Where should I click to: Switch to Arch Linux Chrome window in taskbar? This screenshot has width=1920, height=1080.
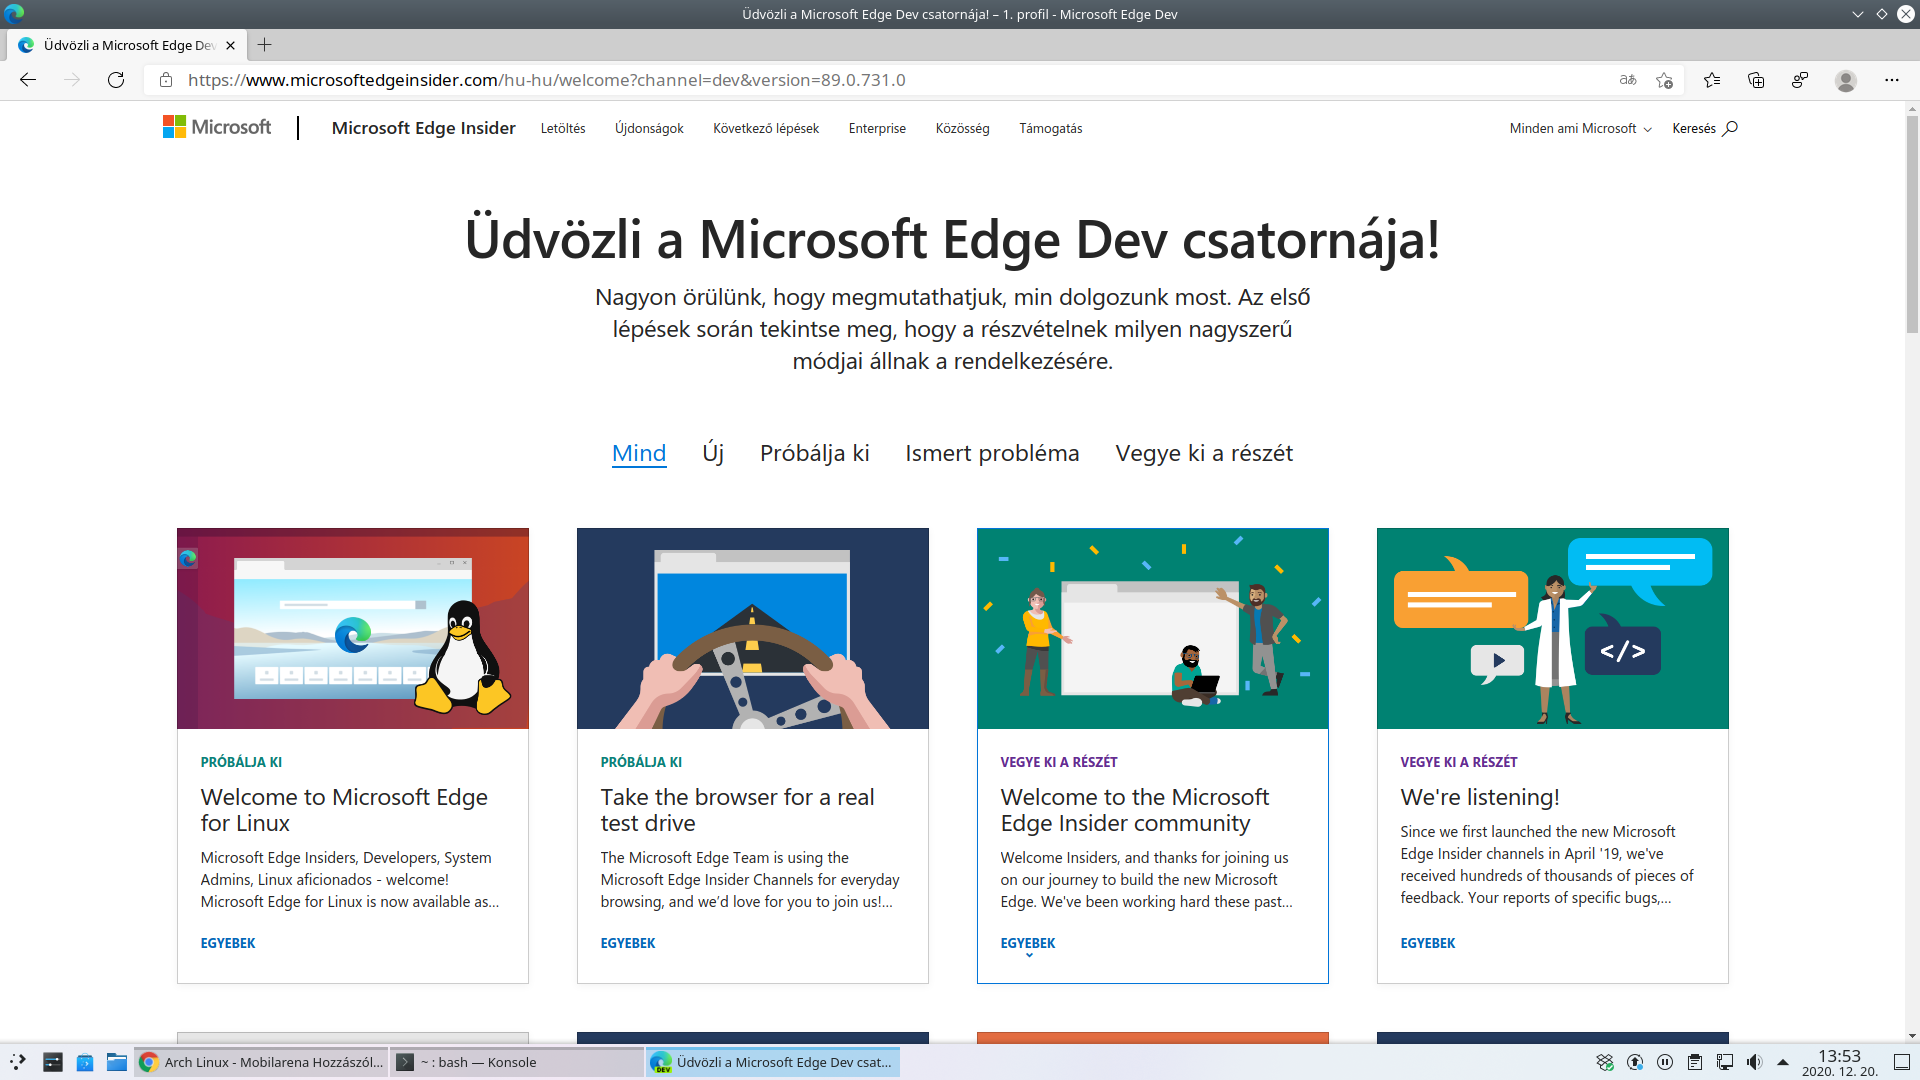point(261,1062)
